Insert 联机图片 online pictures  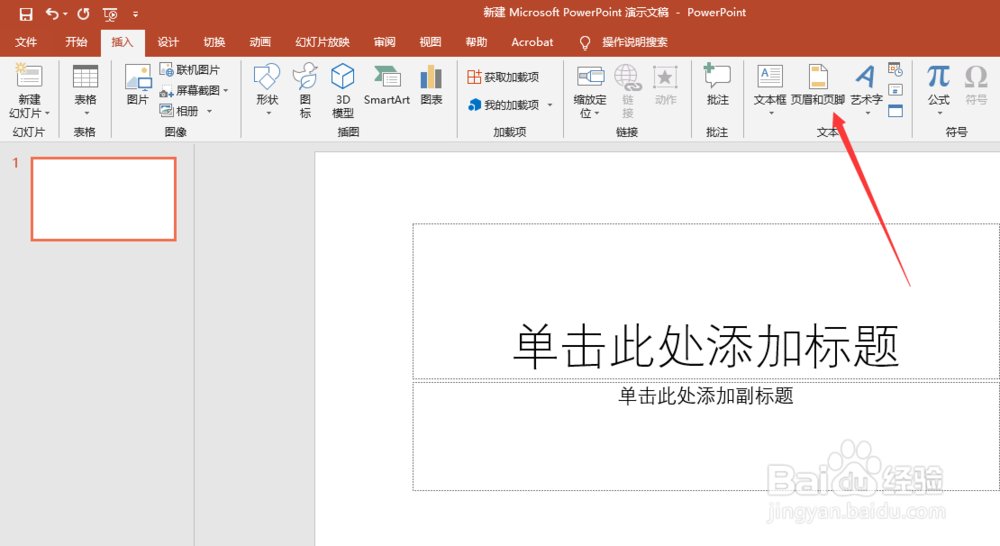[189, 70]
